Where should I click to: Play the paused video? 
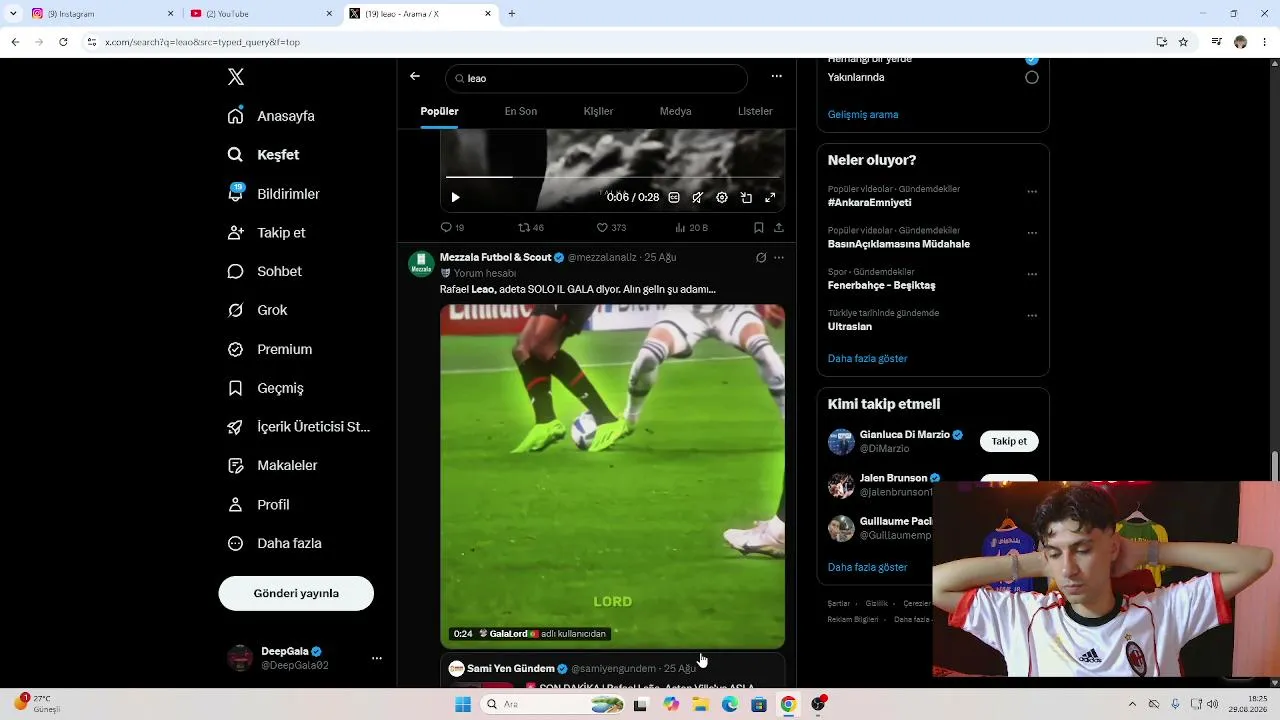[455, 197]
